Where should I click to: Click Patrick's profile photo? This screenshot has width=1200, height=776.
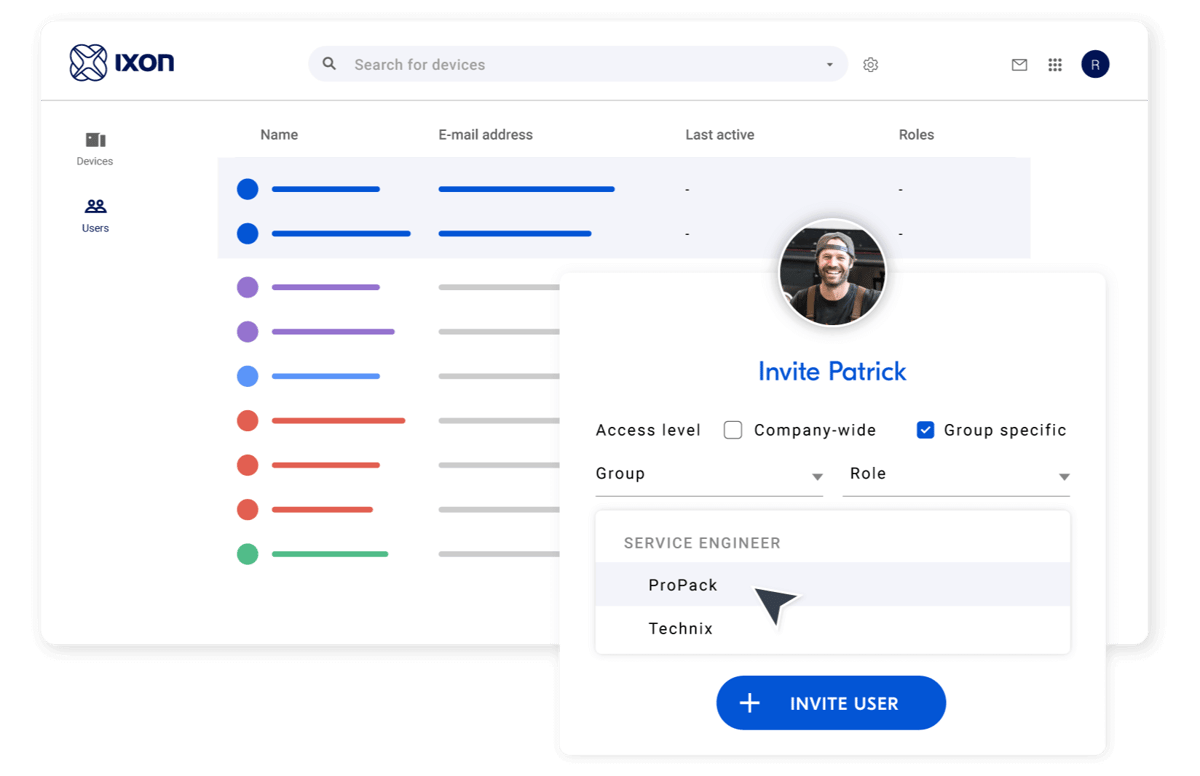(x=832, y=273)
